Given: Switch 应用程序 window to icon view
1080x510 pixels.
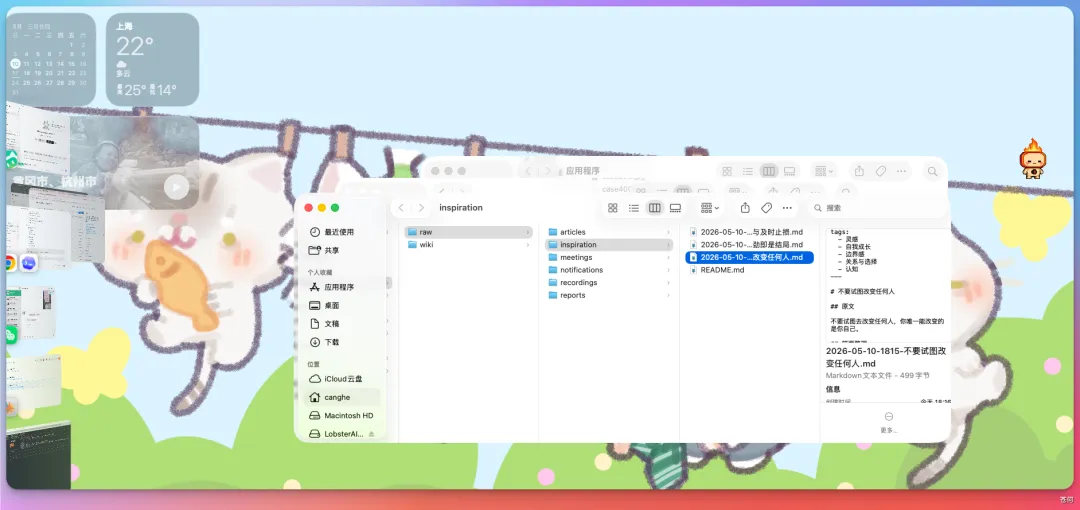Looking at the screenshot, I should pos(727,171).
